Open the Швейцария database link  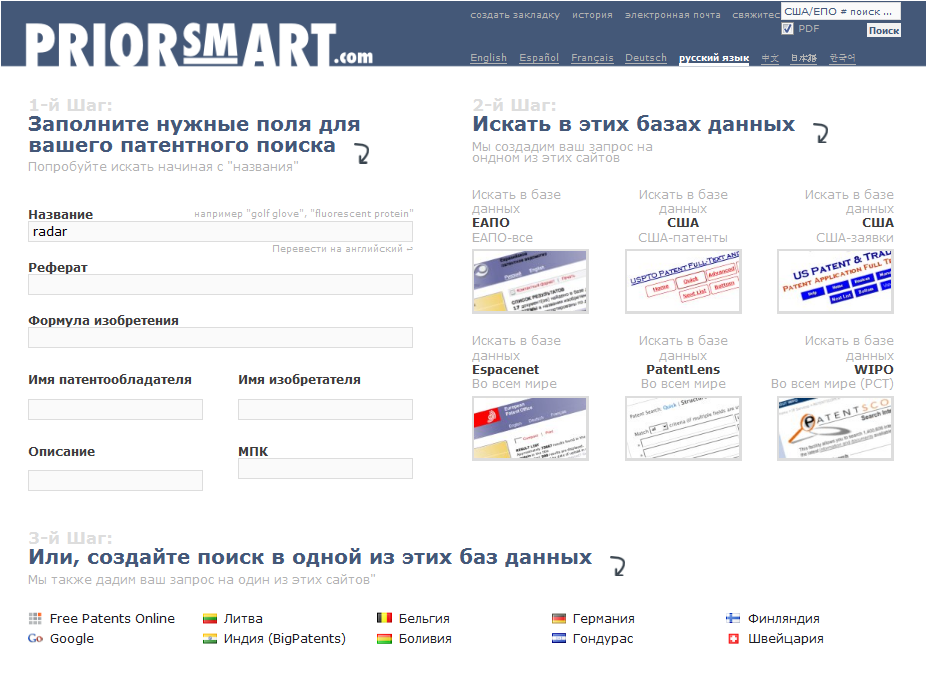point(786,638)
